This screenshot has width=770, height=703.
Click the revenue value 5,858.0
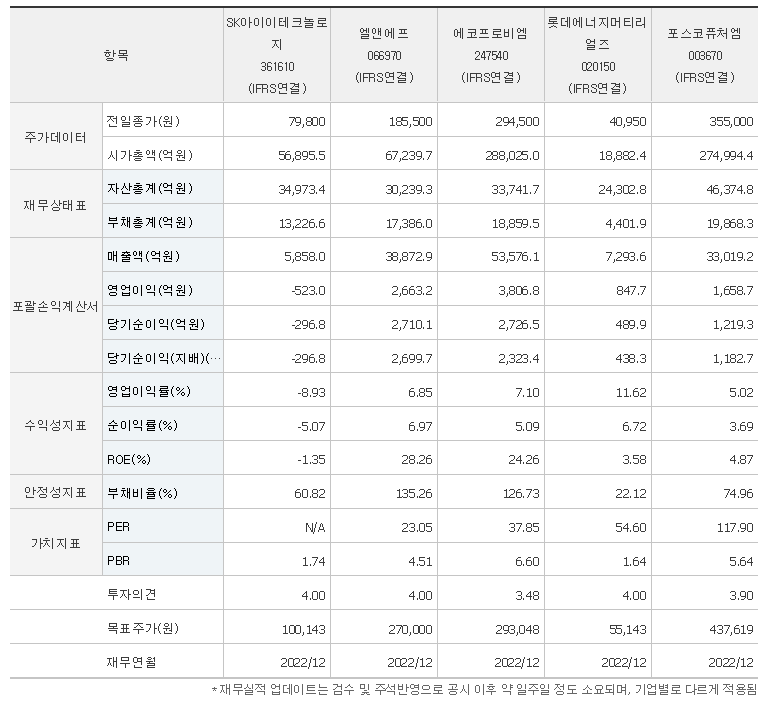(x=305, y=257)
